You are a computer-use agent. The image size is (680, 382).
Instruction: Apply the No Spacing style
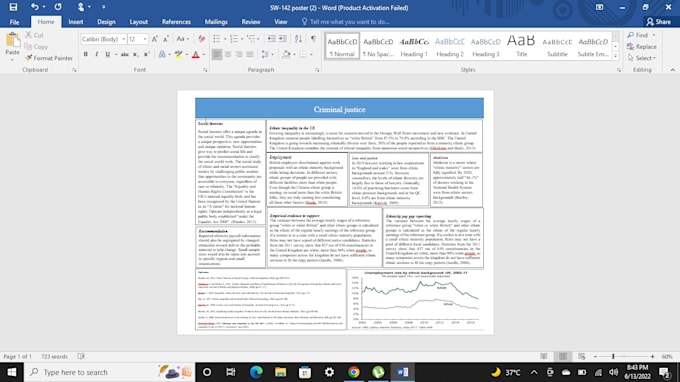378,46
